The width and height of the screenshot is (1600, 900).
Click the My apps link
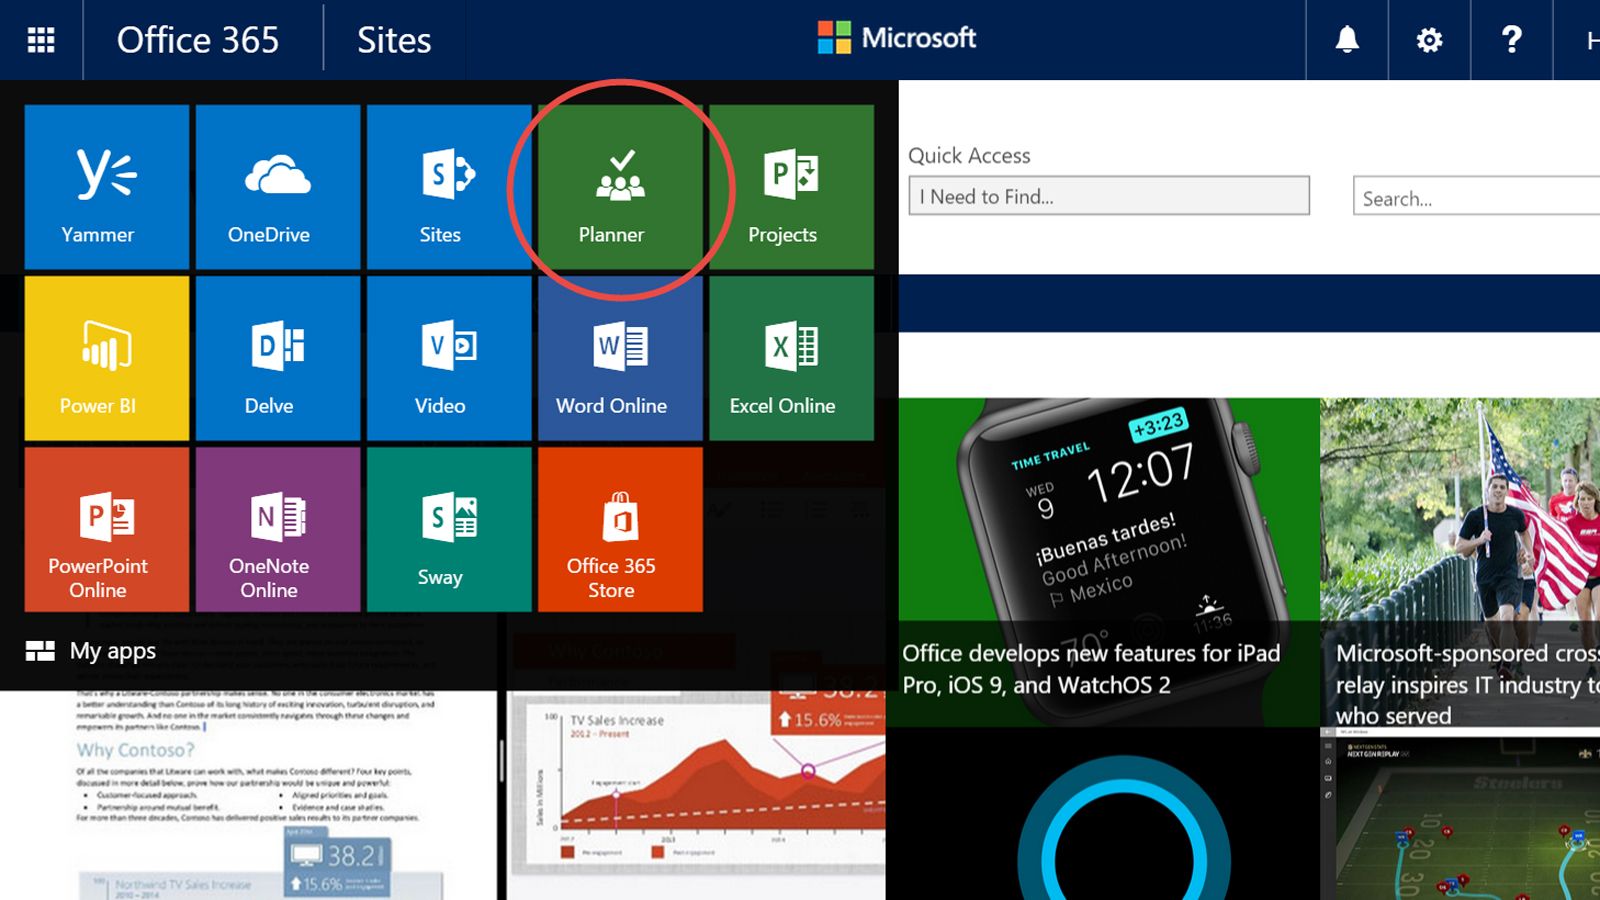point(91,651)
